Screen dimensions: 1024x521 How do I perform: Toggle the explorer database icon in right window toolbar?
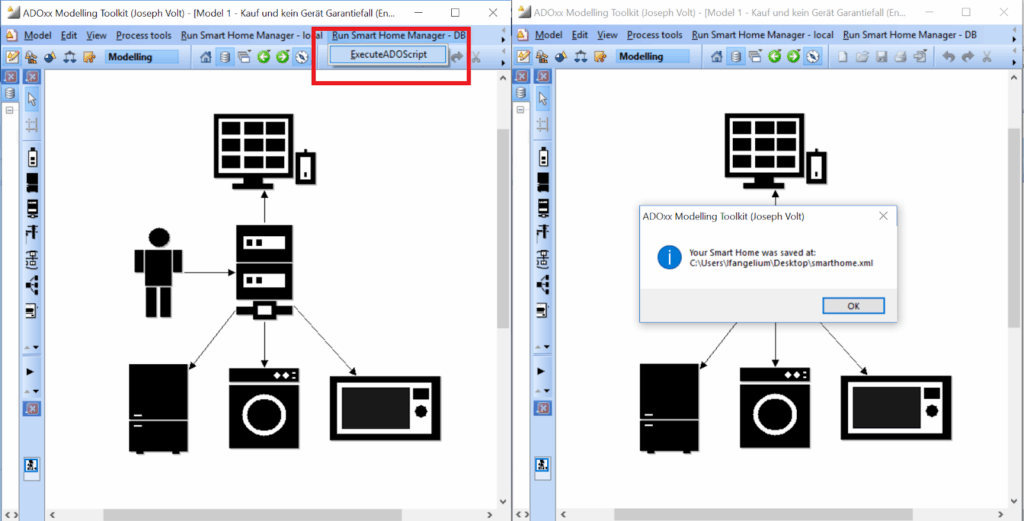pos(736,57)
